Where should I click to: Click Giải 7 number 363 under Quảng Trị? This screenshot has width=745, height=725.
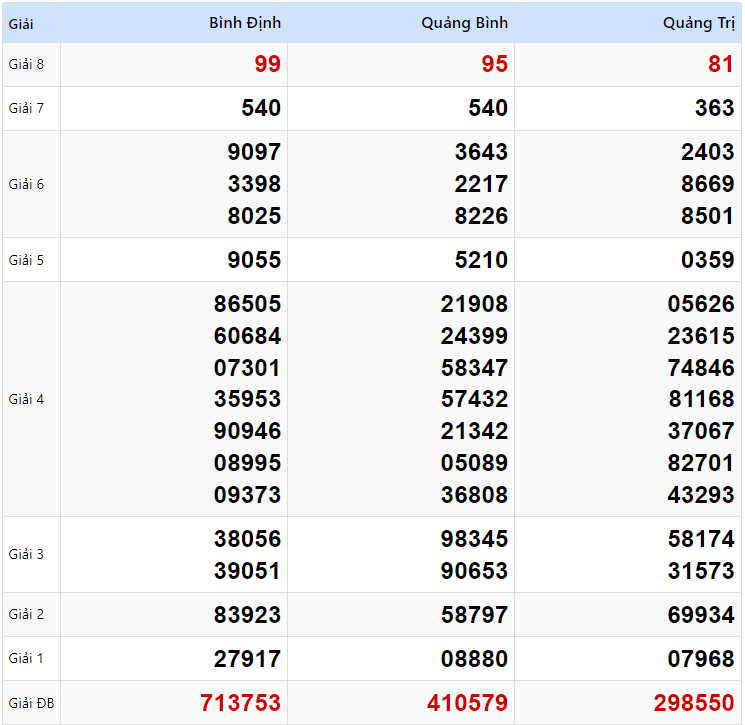pos(714,108)
